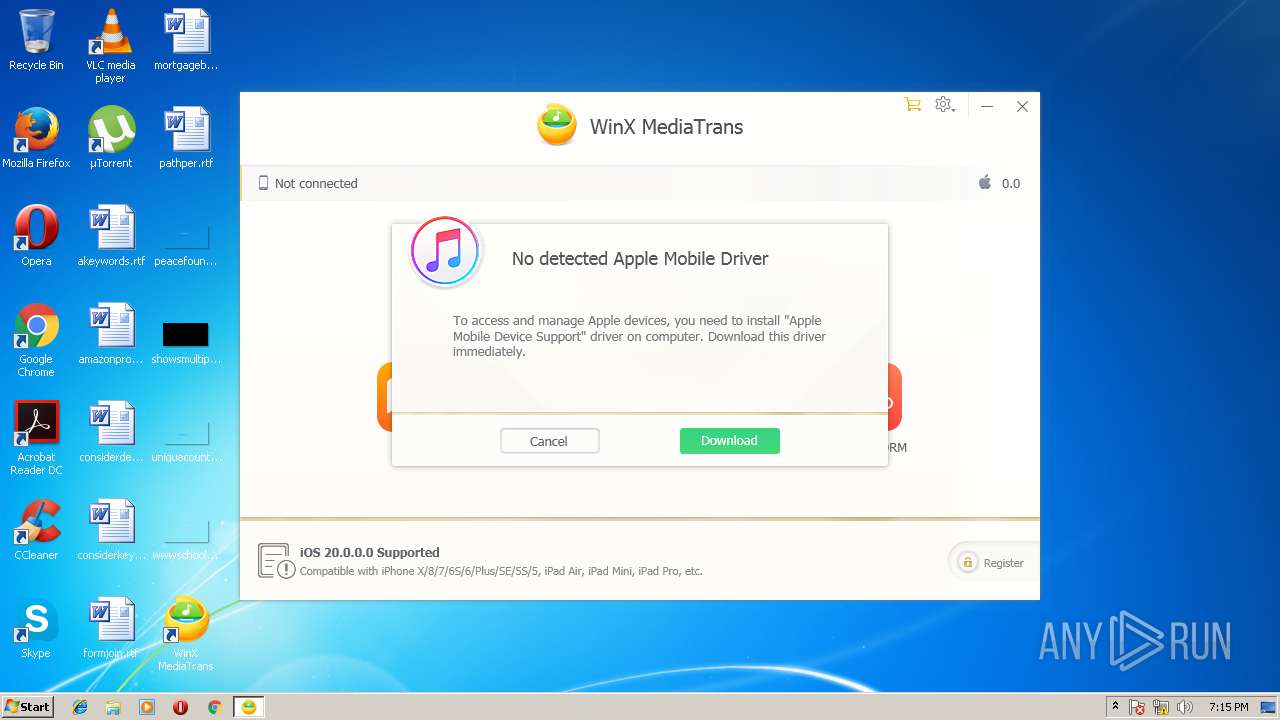Click the Download button in the dialog

point(729,441)
